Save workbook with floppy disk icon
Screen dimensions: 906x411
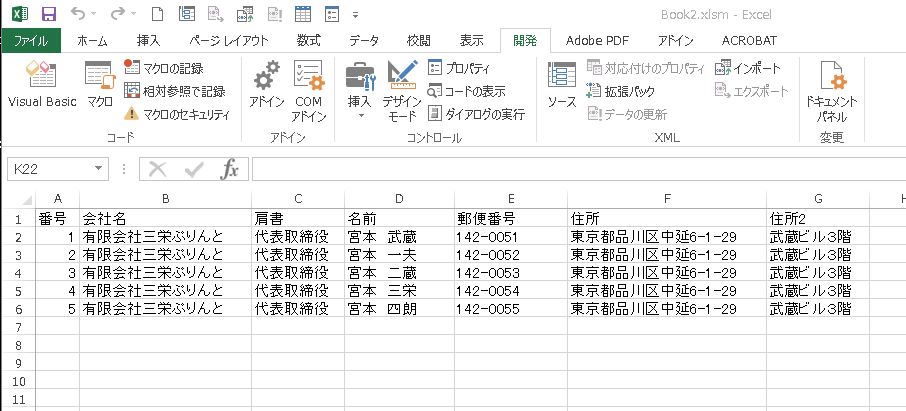coord(49,13)
